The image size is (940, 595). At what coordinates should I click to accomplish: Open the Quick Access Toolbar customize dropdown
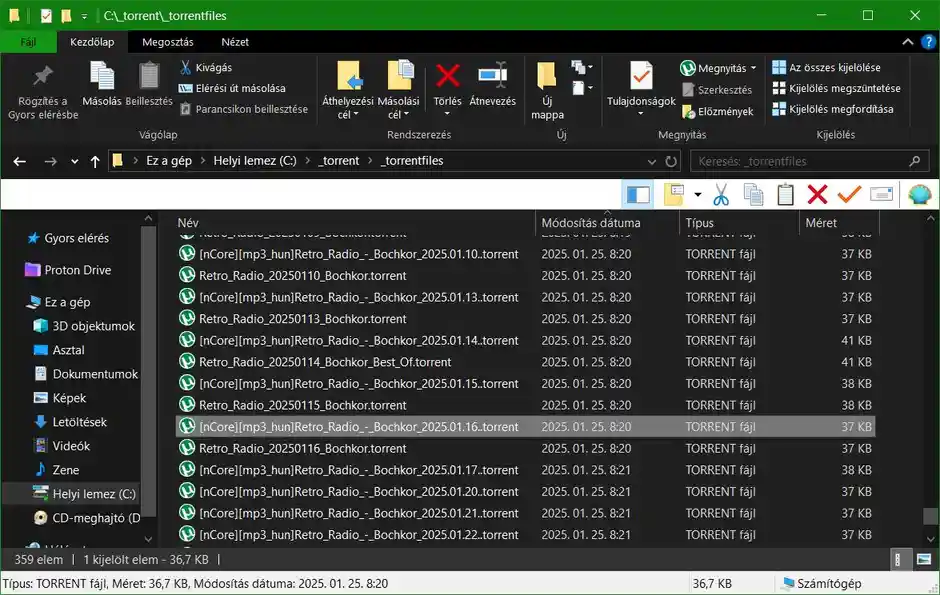[x=85, y=16]
